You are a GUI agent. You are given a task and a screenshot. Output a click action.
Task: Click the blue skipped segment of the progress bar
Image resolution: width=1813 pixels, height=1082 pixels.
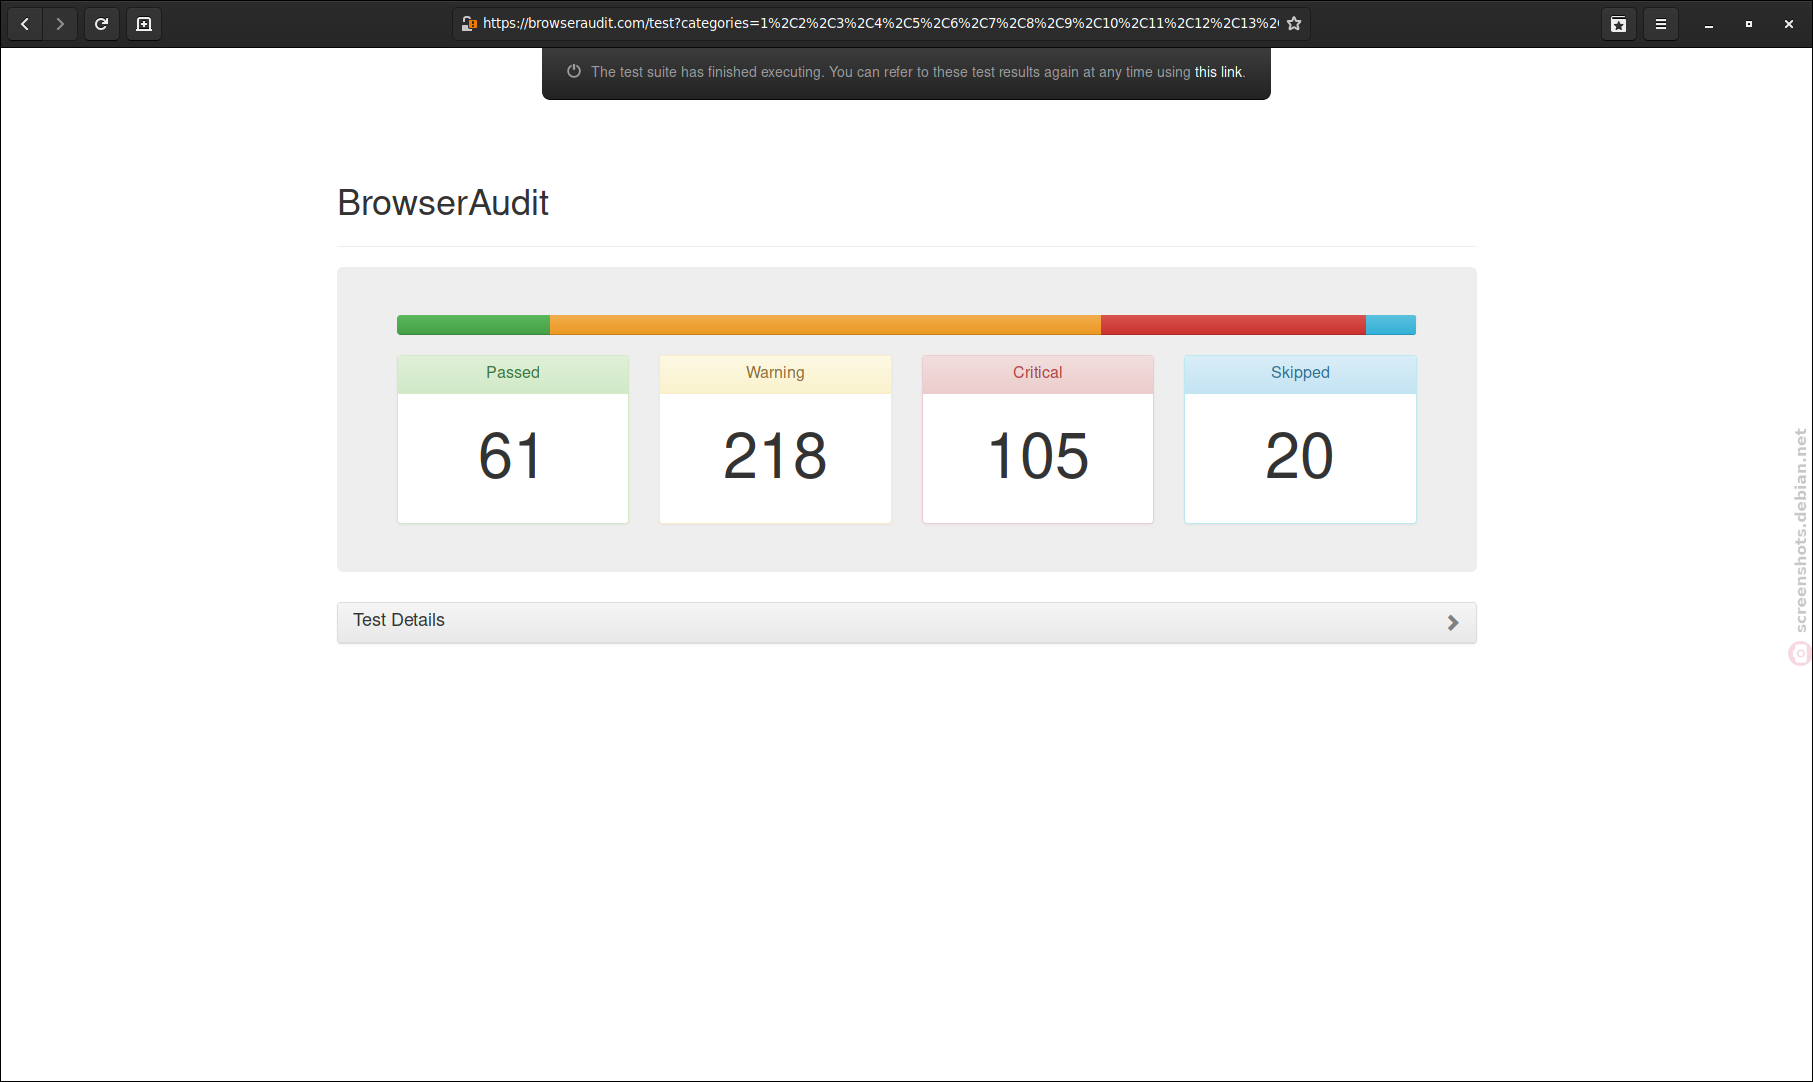pos(1391,325)
